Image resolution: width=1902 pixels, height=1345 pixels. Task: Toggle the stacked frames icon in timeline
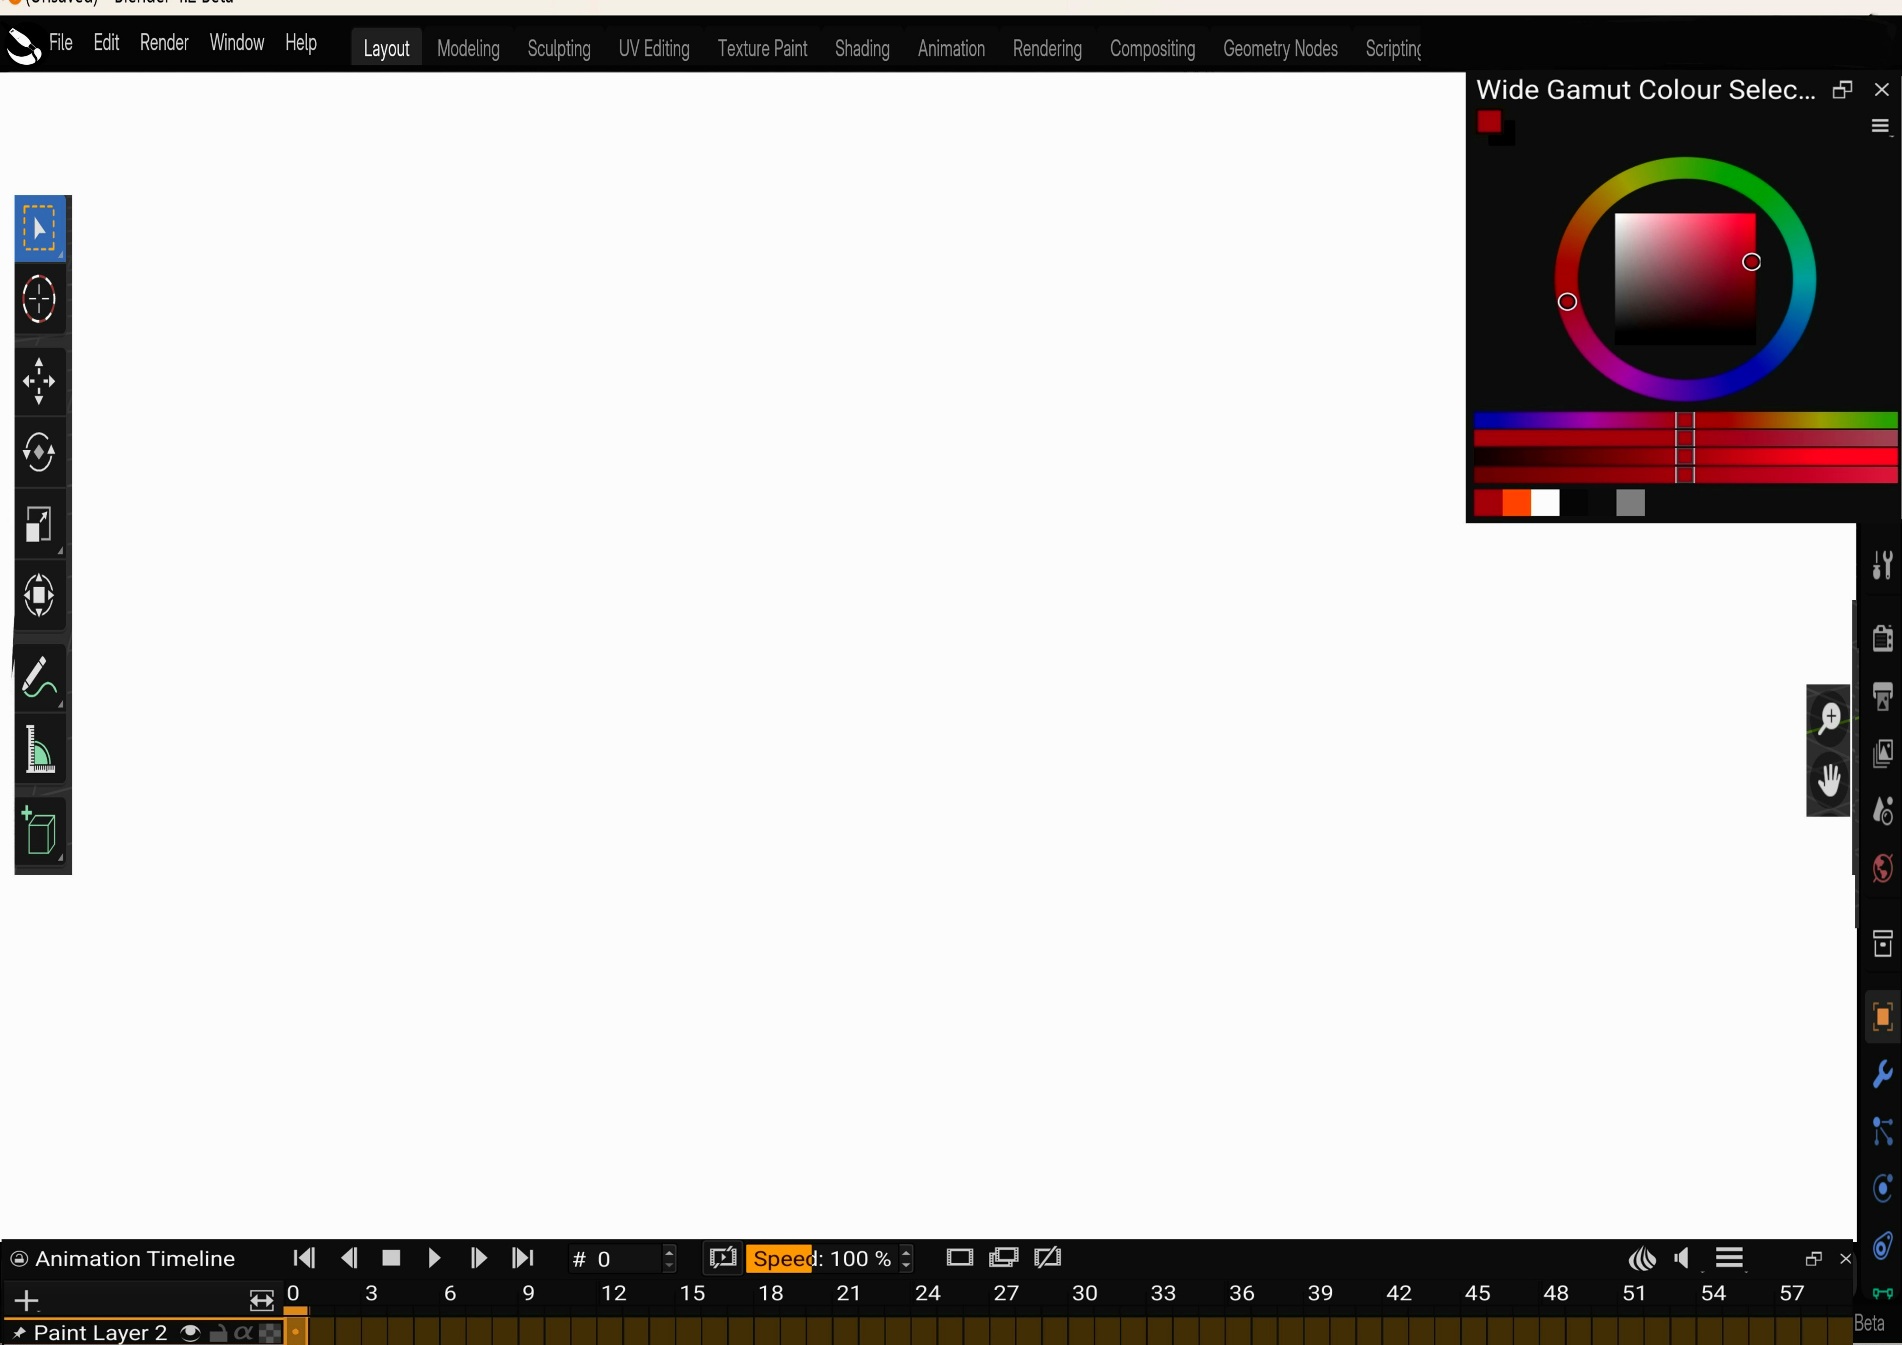[x=1003, y=1258]
